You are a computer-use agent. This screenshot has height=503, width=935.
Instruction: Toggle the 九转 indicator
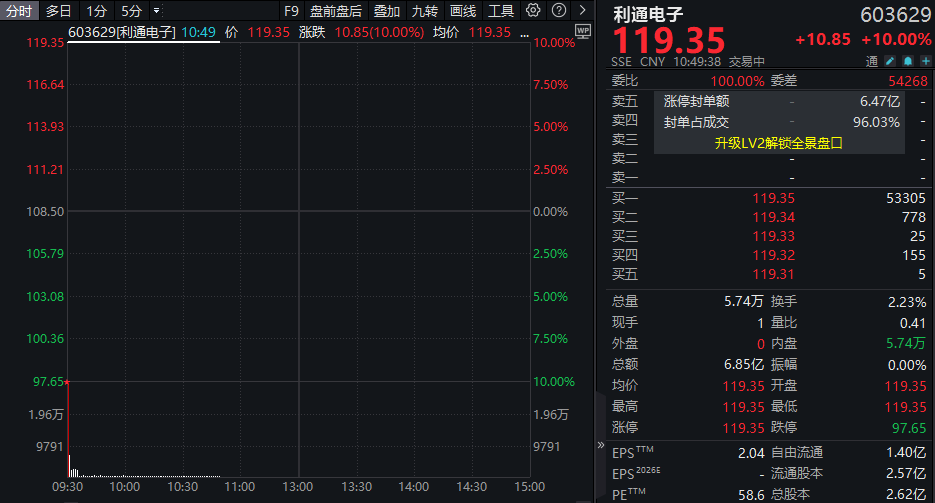coord(424,11)
